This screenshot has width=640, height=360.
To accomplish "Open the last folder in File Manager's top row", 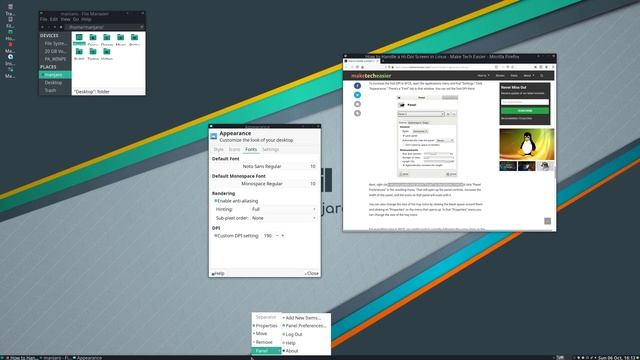I will coord(134,39).
